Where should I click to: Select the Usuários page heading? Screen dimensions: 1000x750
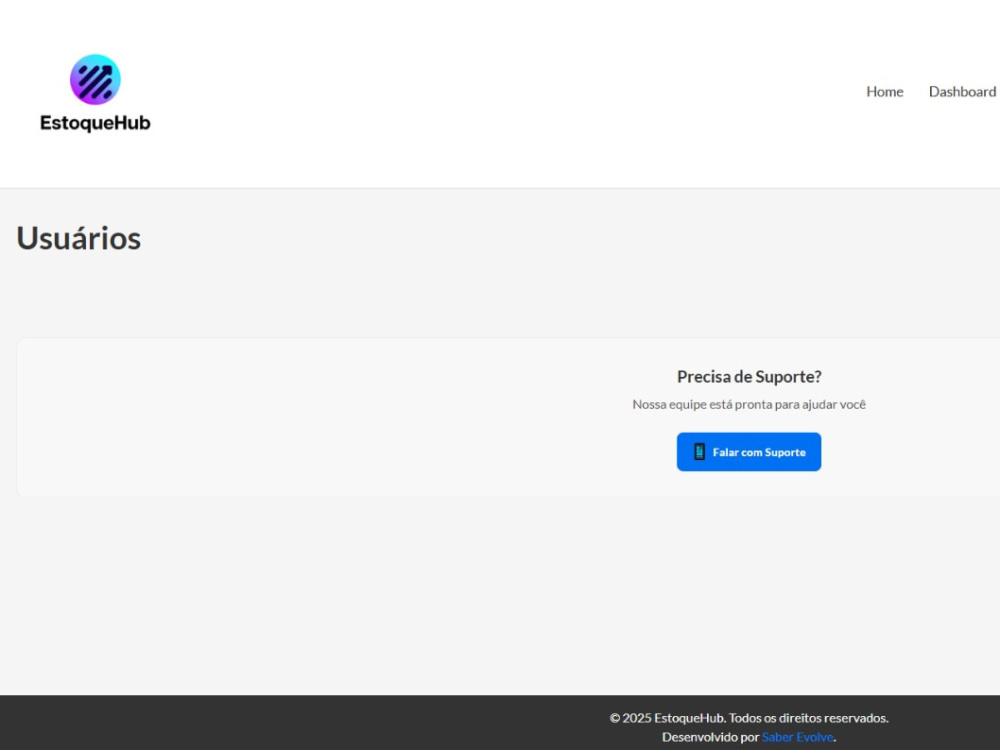78,239
